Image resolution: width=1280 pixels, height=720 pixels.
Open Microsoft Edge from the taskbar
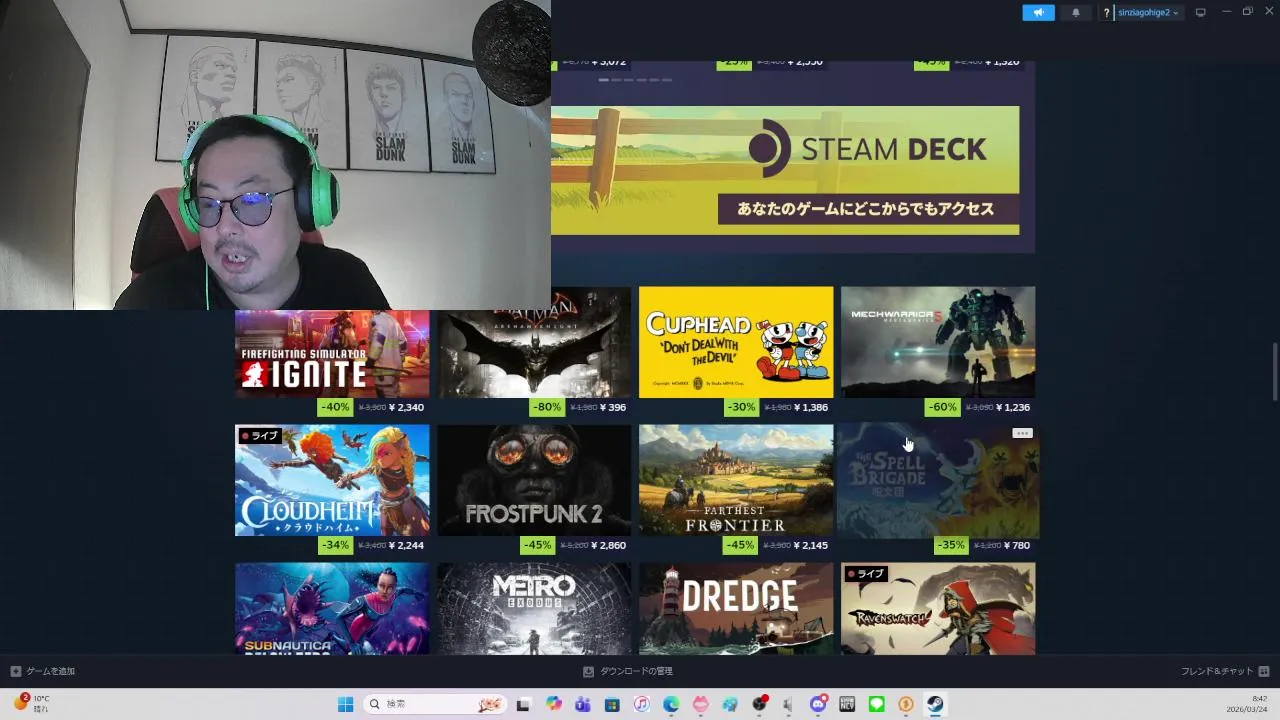click(x=671, y=704)
